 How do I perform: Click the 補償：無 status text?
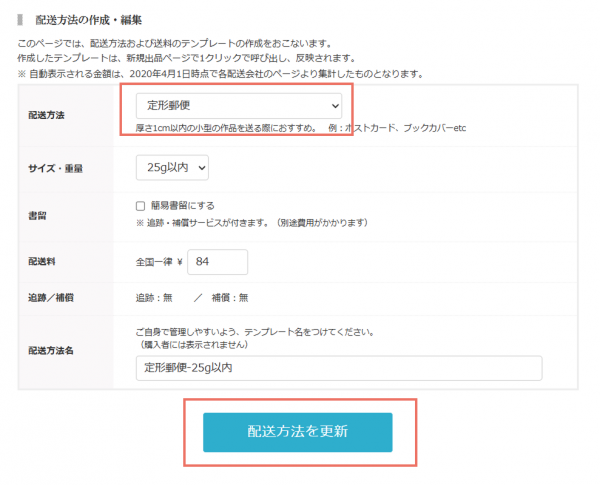229,297
